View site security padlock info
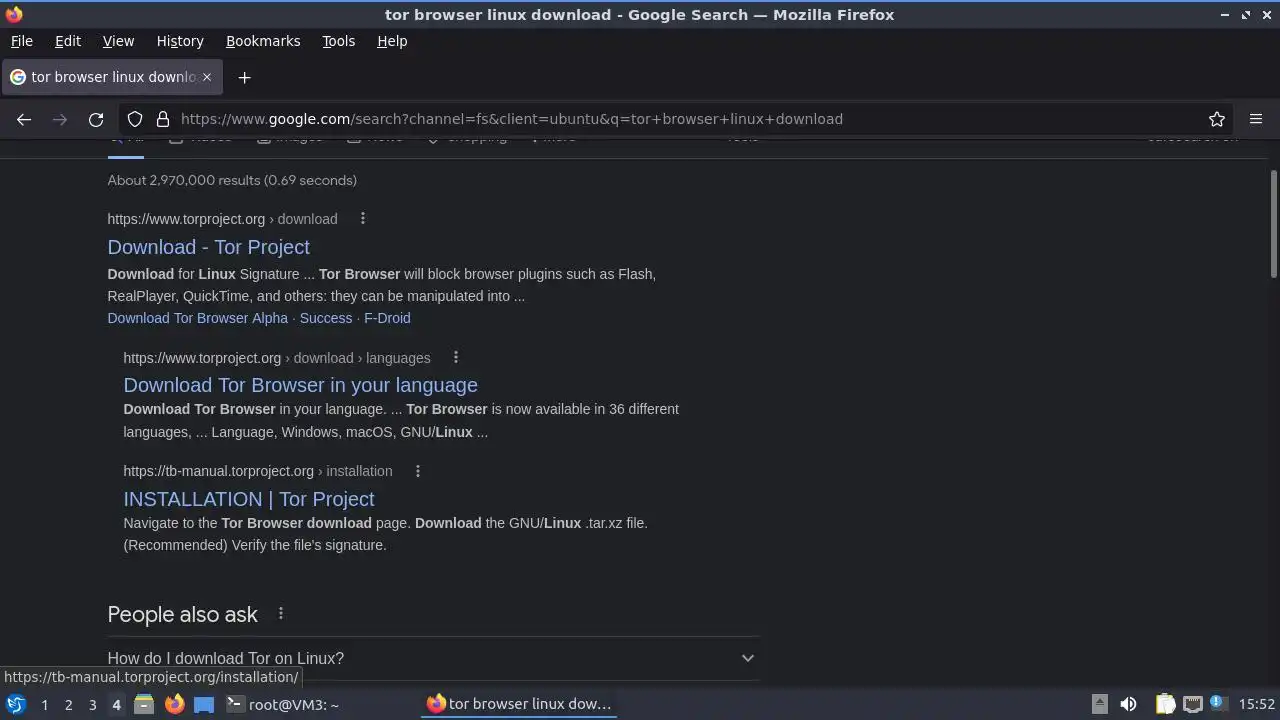 click(163, 119)
